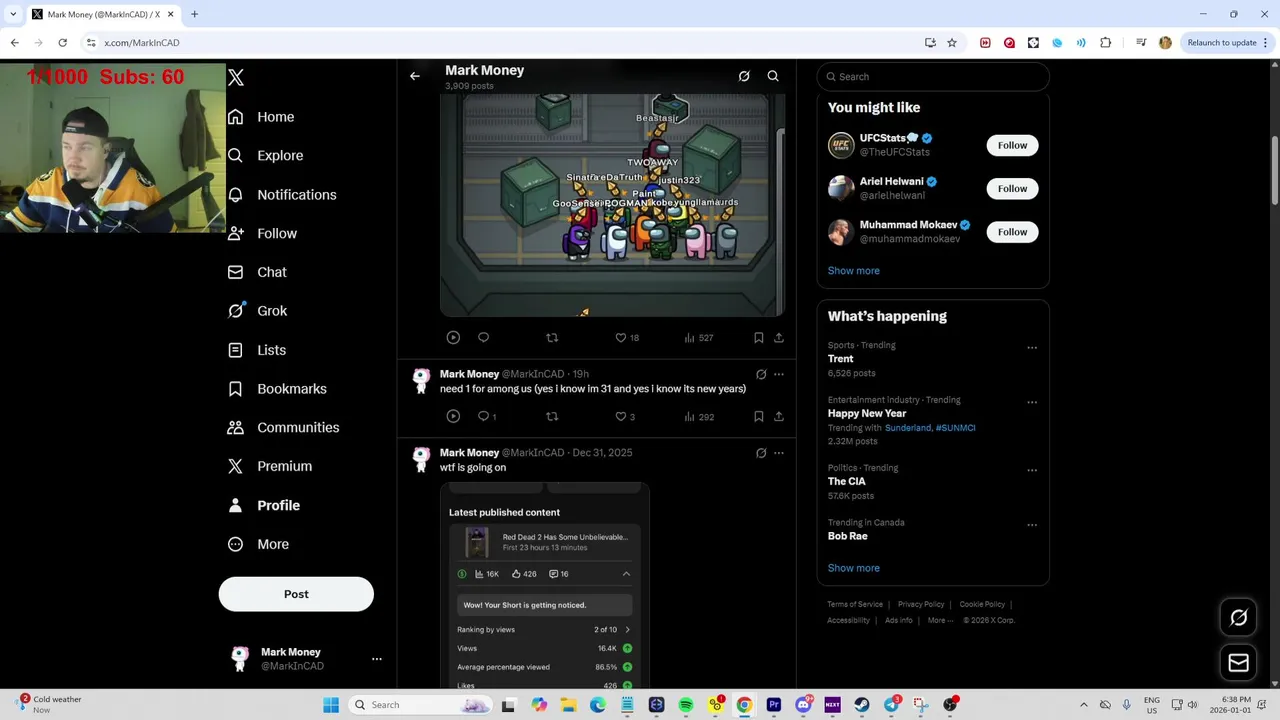
Task: Follow UFCStats
Action: tap(1012, 145)
